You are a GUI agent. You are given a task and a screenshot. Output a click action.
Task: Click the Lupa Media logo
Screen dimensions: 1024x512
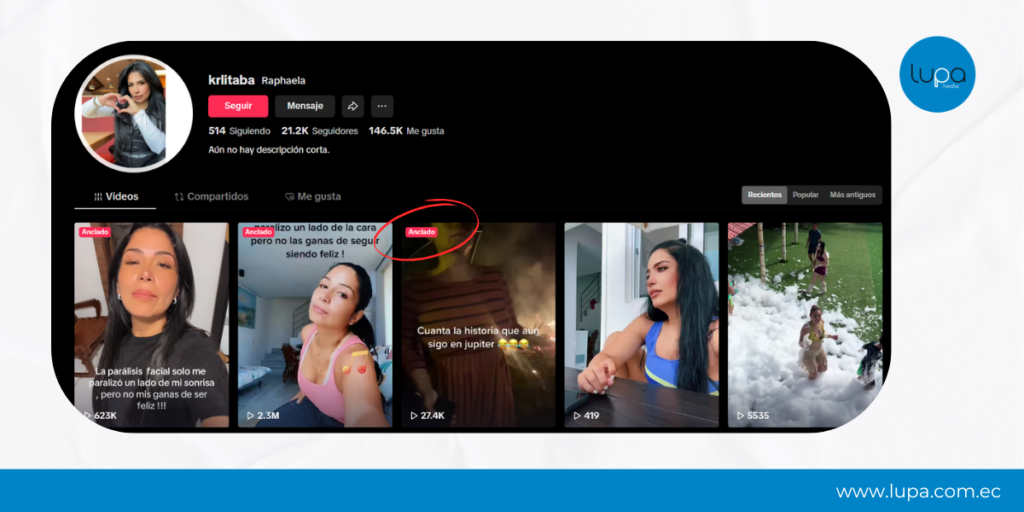coord(936,74)
